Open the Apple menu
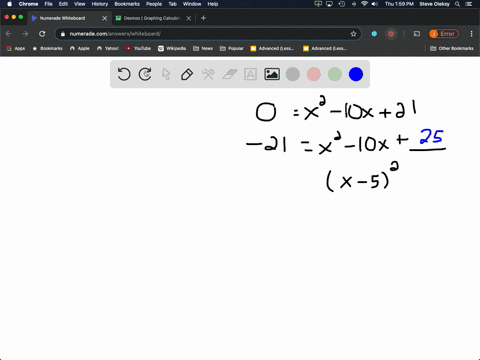The height and width of the screenshot is (360, 480). click(x=9, y=4)
